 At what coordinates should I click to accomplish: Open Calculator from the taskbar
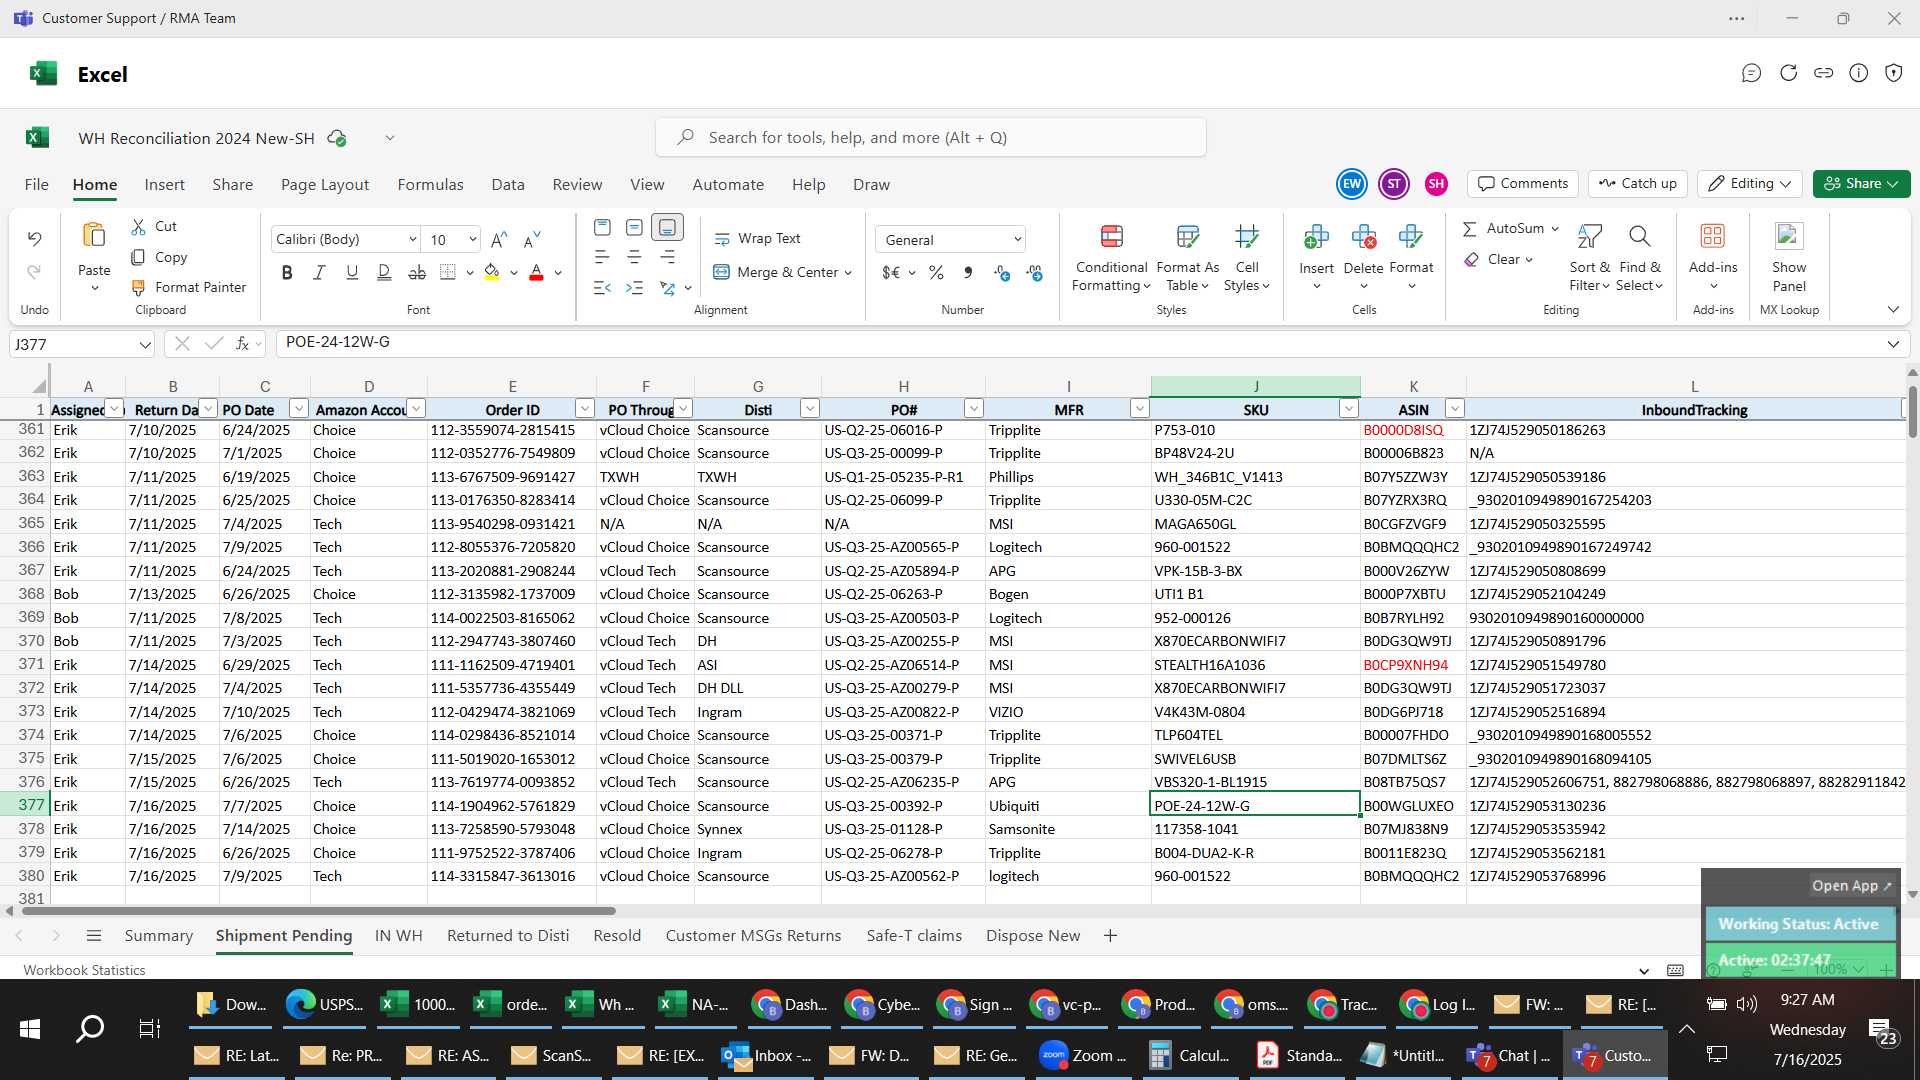click(1190, 1056)
